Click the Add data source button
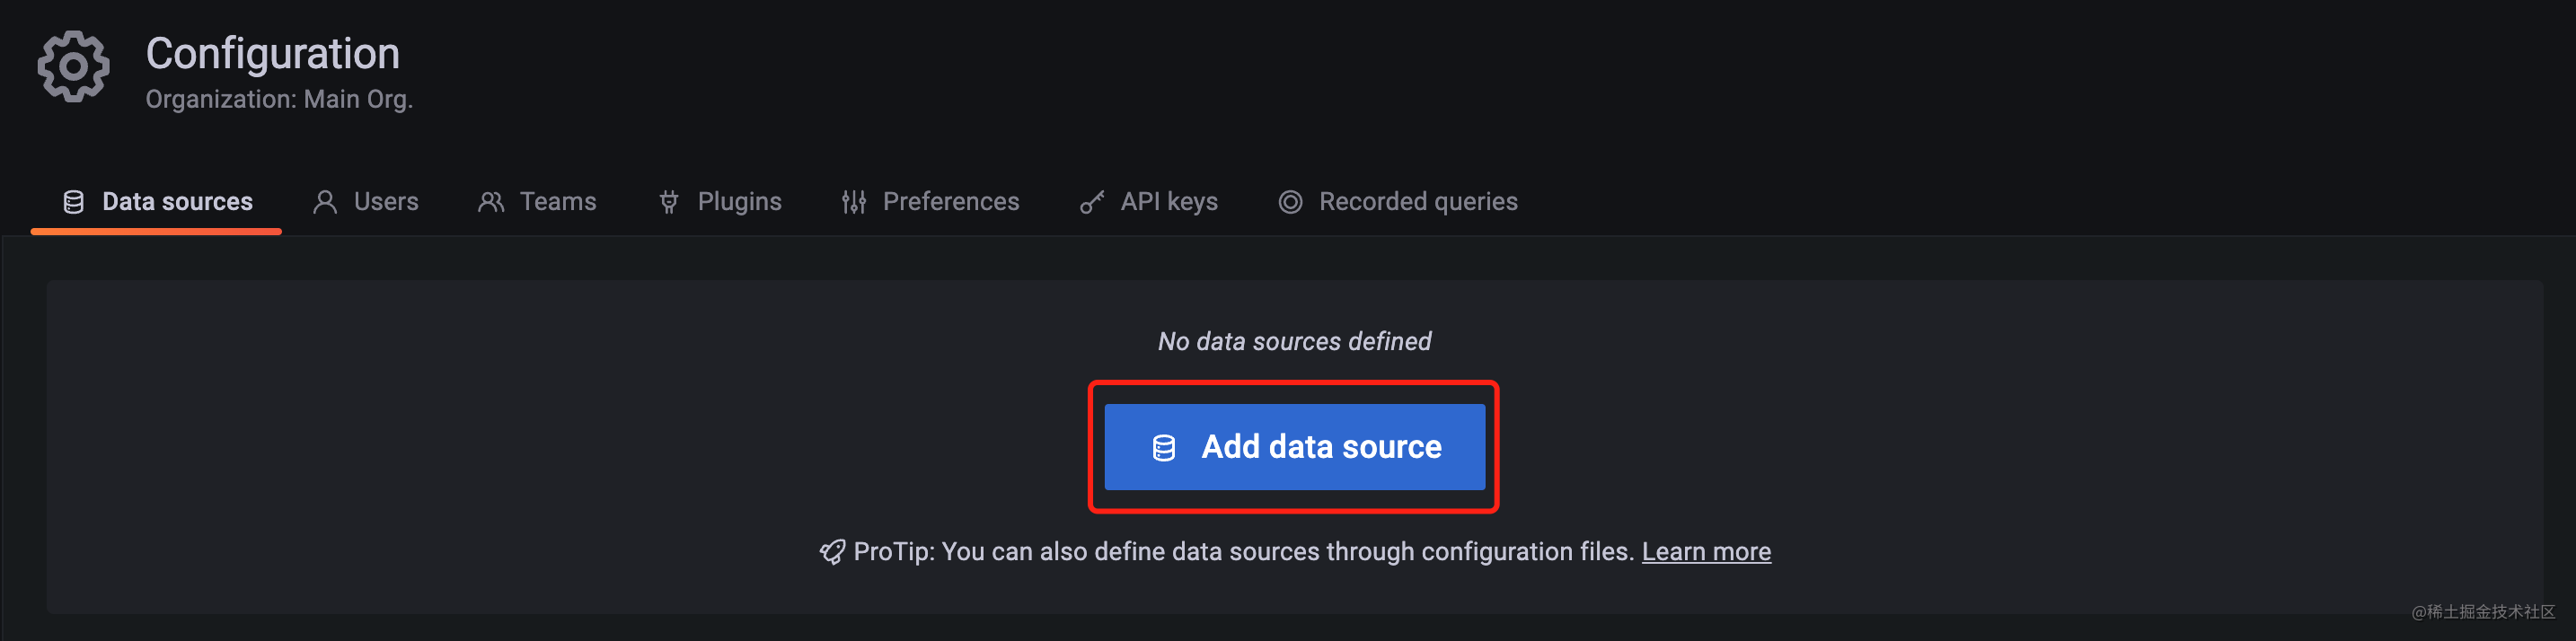This screenshot has height=641, width=2576. coord(1294,447)
